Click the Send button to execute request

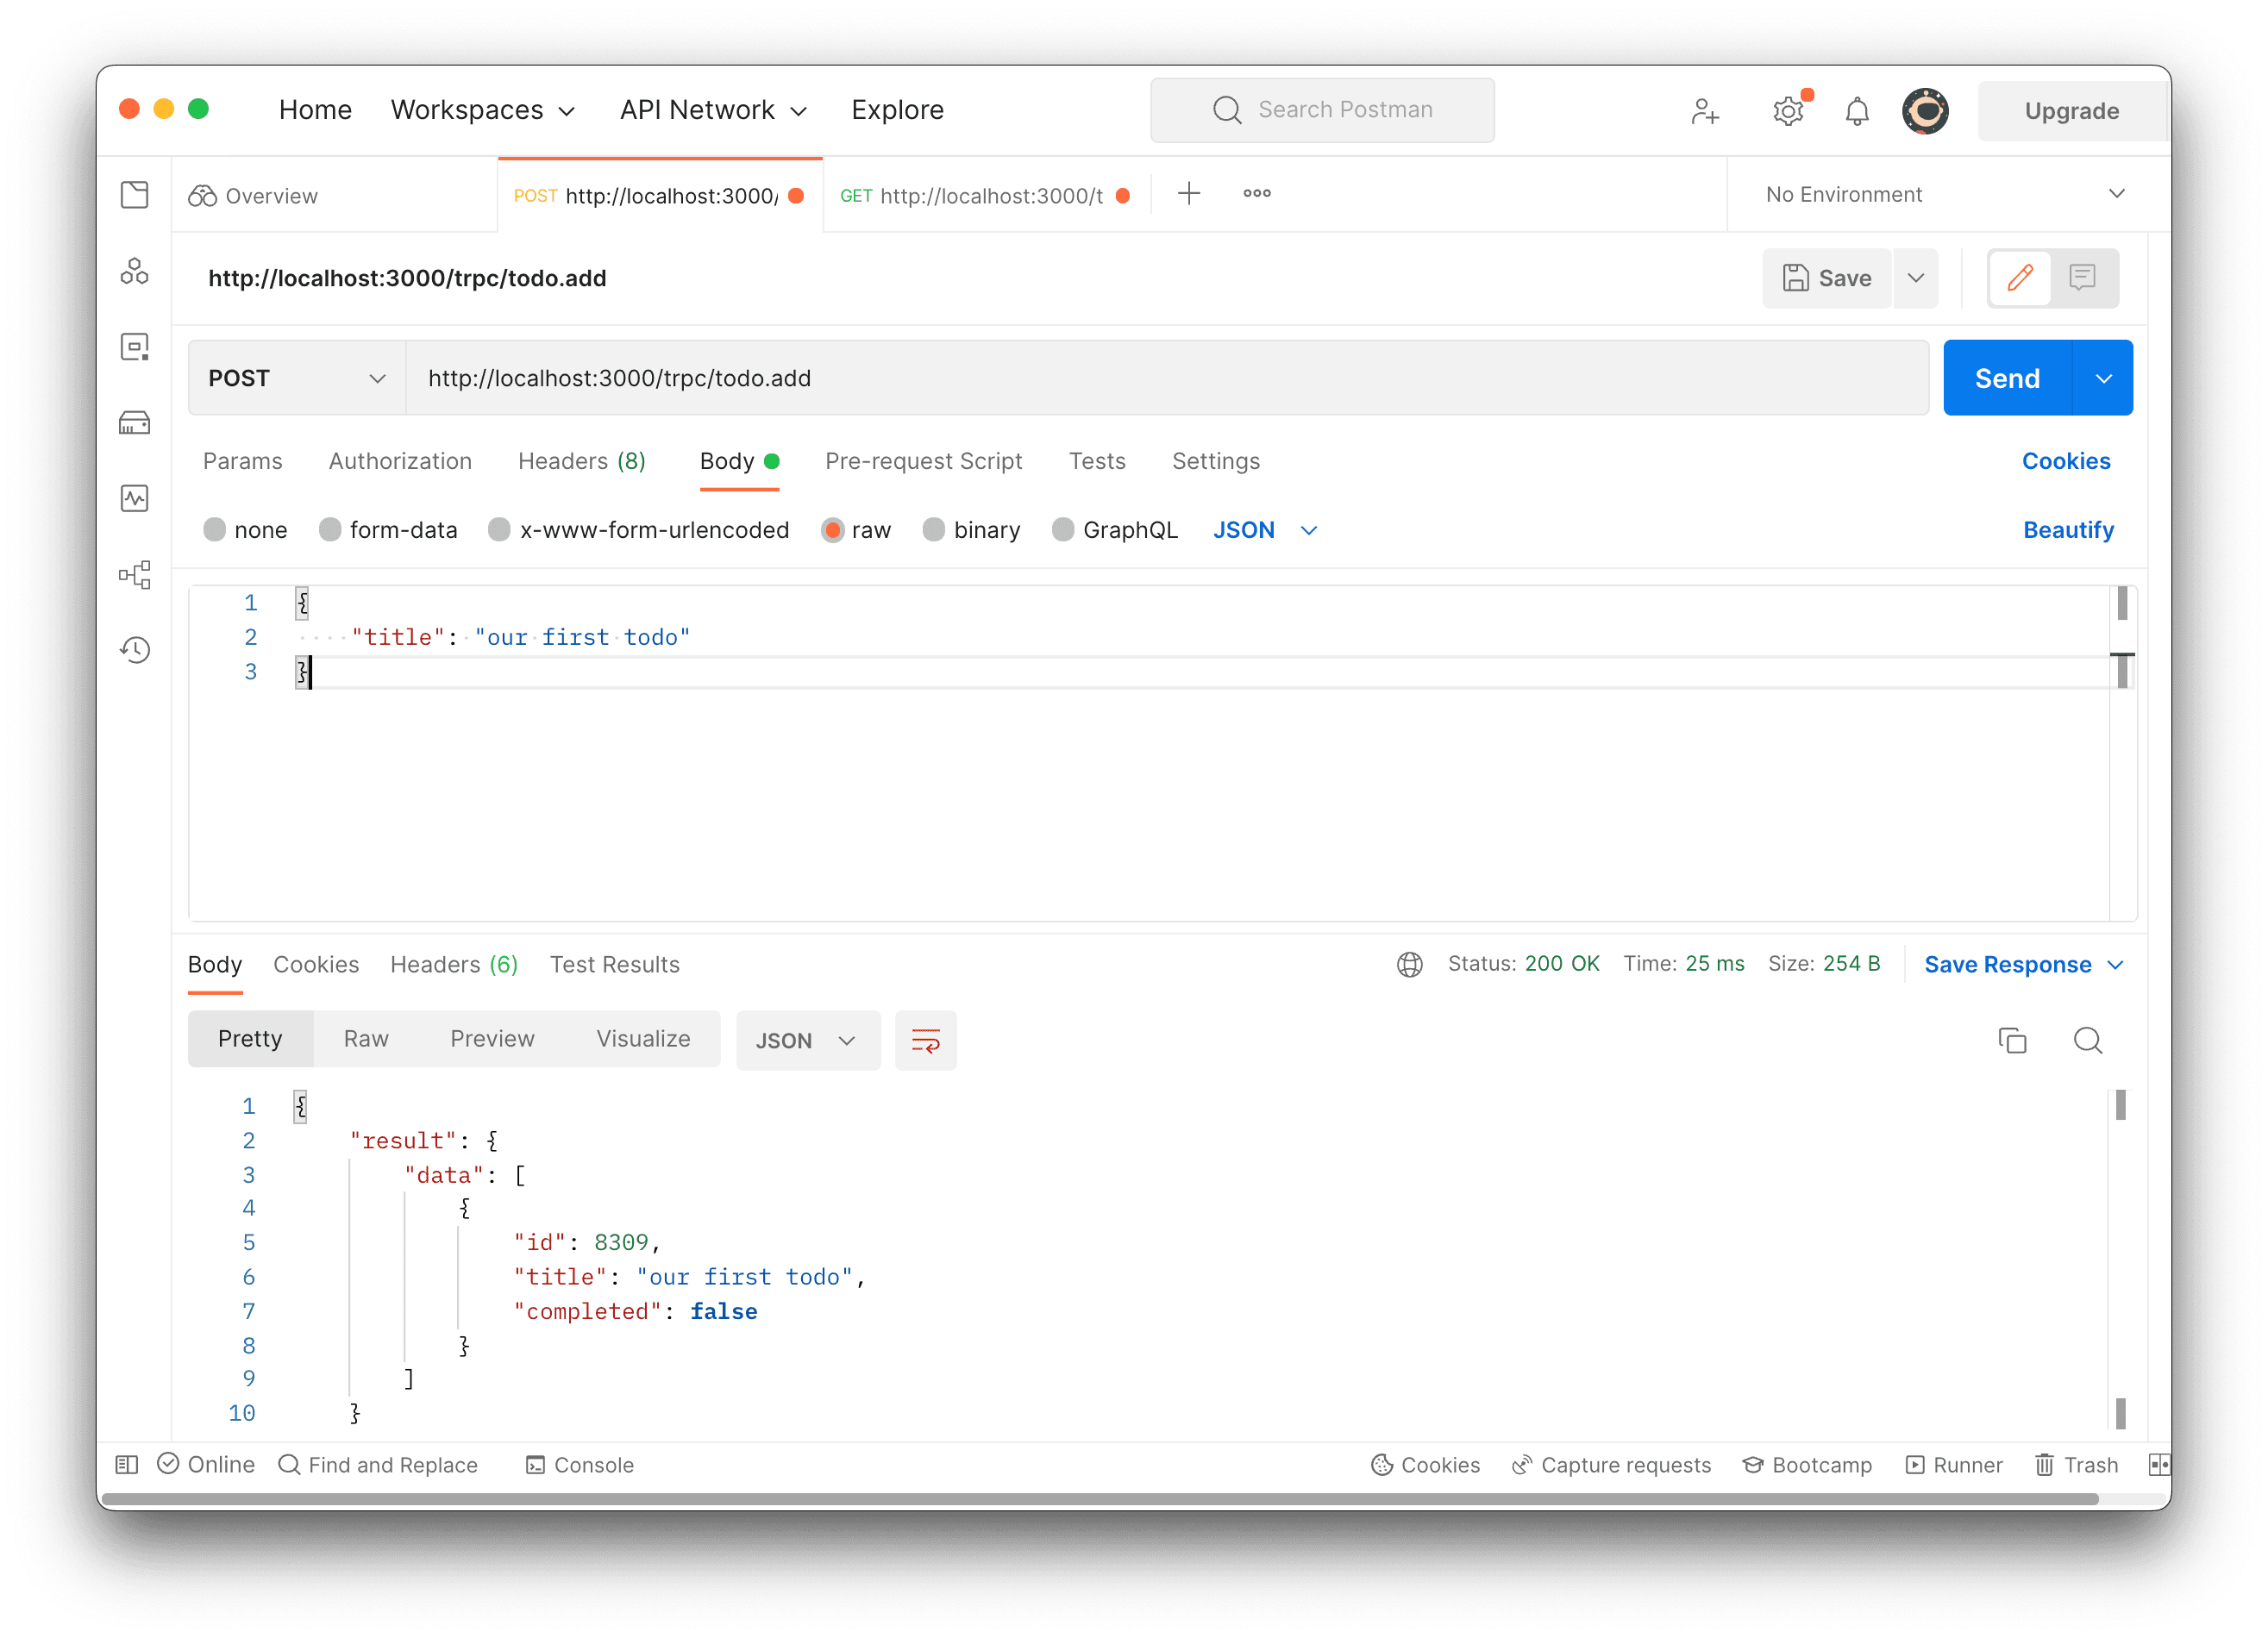[x=2008, y=377]
